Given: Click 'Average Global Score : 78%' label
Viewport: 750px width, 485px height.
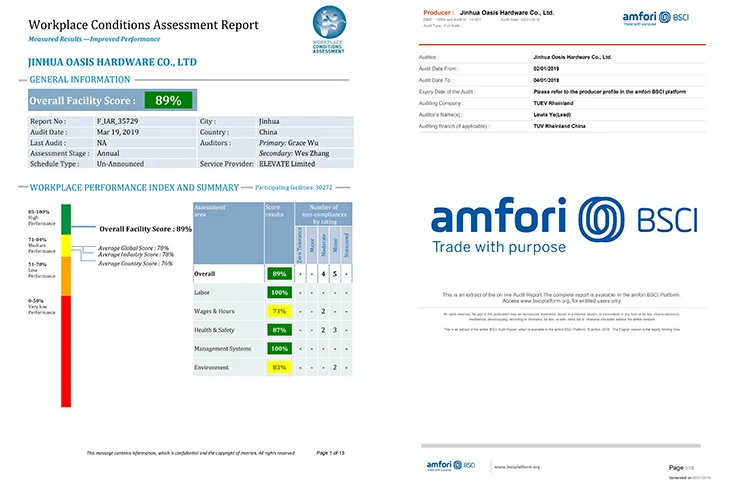Looking at the screenshot, I should coord(133,248).
